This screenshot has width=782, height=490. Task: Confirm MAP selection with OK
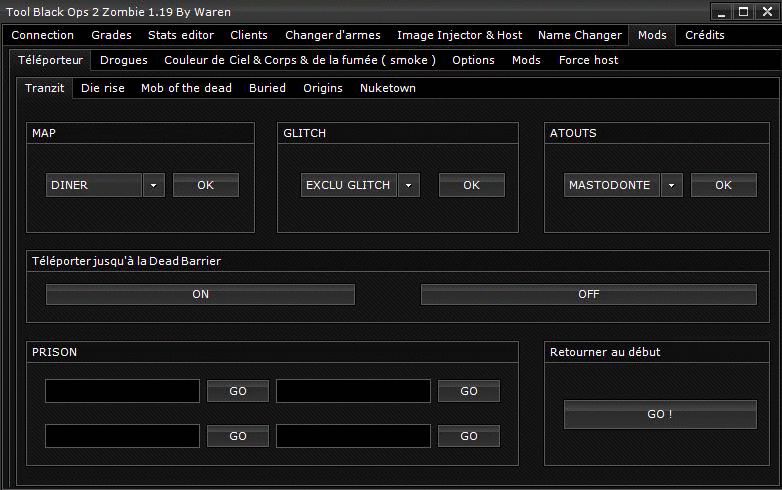pyautogui.click(x=205, y=185)
